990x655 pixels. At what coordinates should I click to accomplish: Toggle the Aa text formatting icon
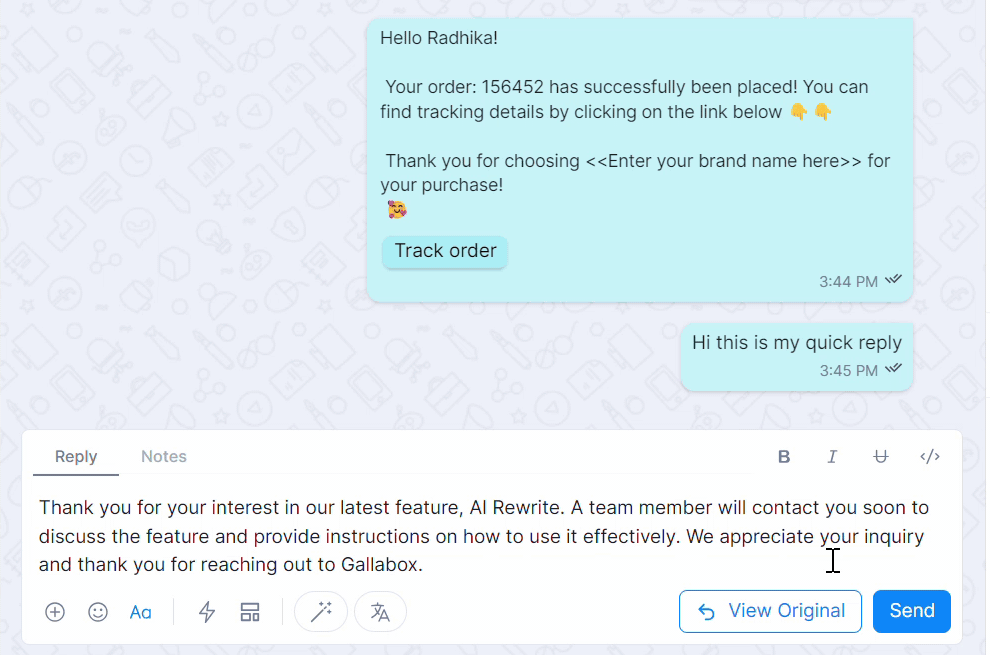pos(141,612)
